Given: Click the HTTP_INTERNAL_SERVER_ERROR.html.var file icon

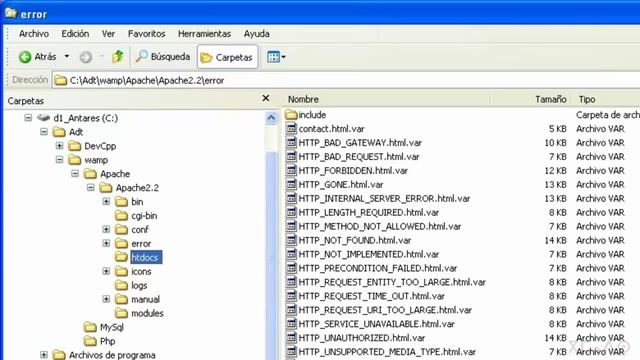Looking at the screenshot, I should coord(291,198).
